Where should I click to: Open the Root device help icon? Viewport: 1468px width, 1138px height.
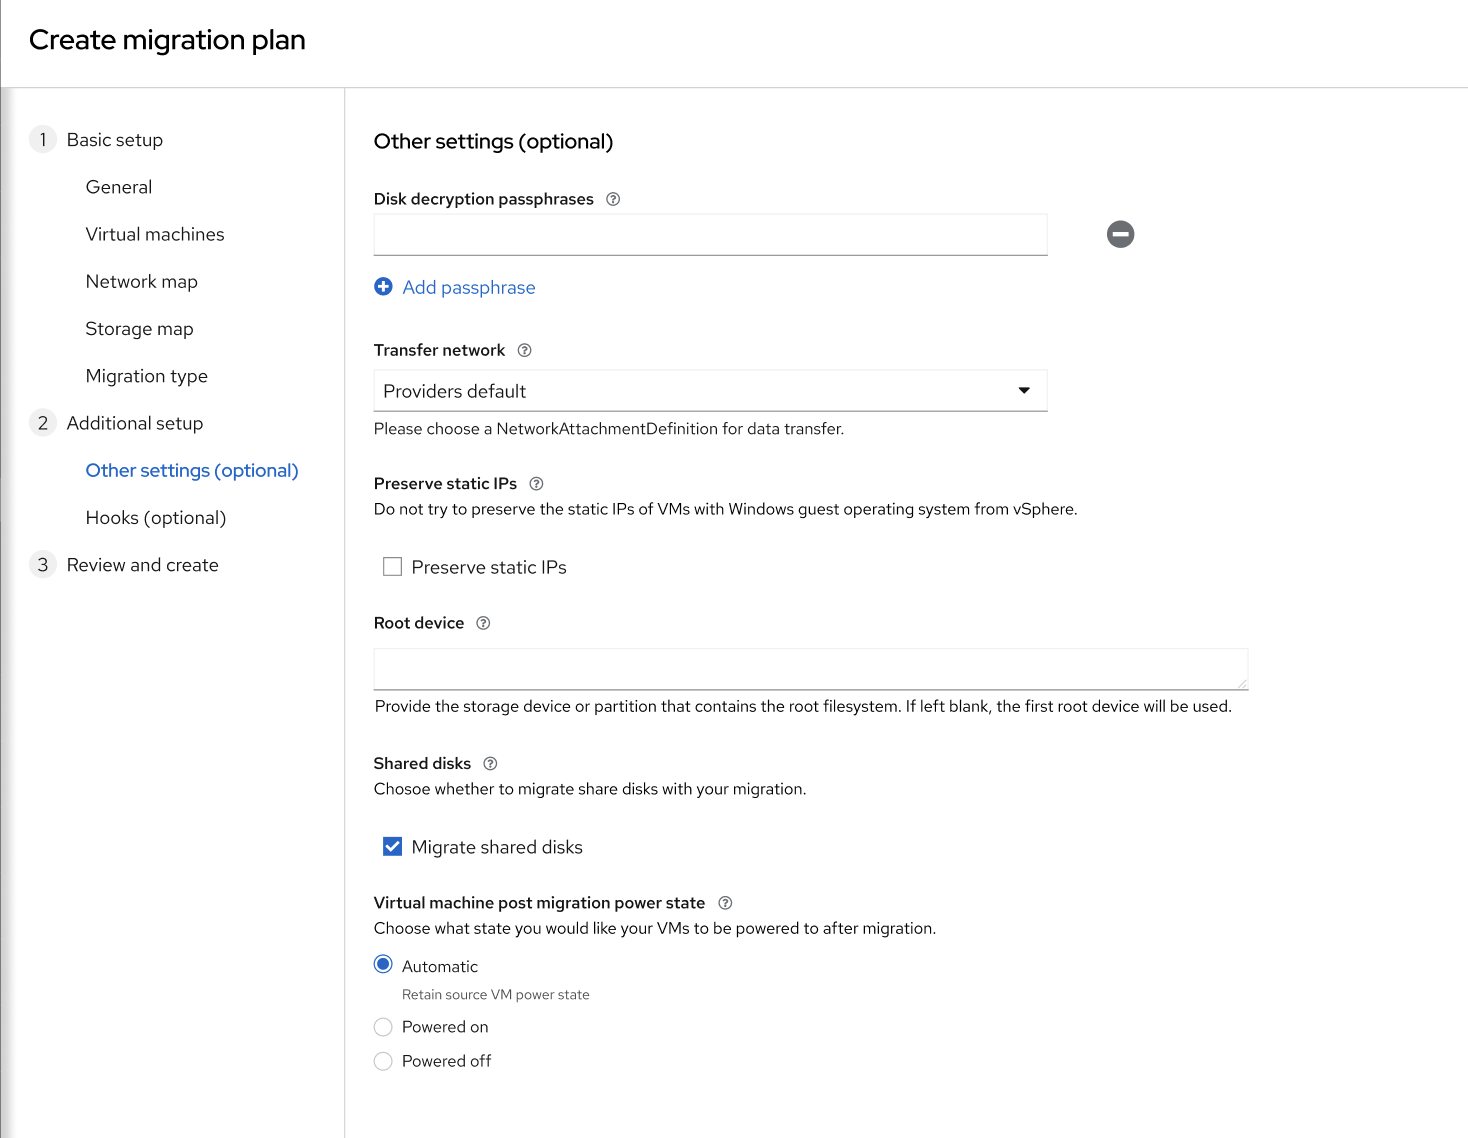tap(483, 623)
